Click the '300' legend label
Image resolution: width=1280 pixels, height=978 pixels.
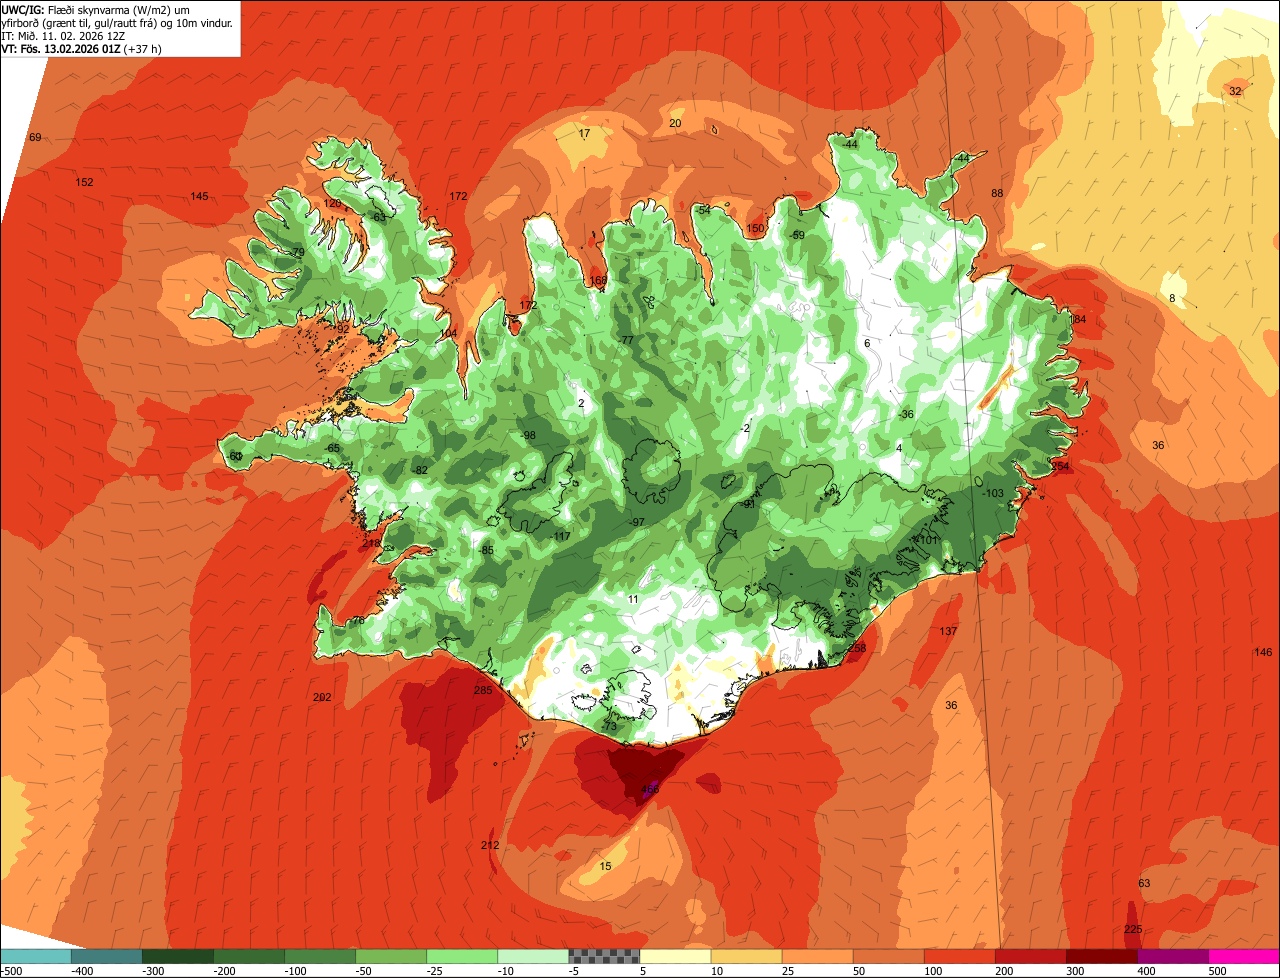pos(1075,971)
